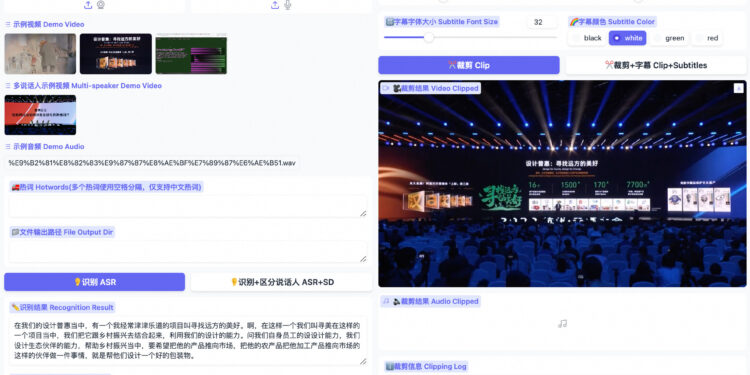This screenshot has width=750, height=375.
Task: Click the download icon on the clipped video
Action: click(x=739, y=88)
